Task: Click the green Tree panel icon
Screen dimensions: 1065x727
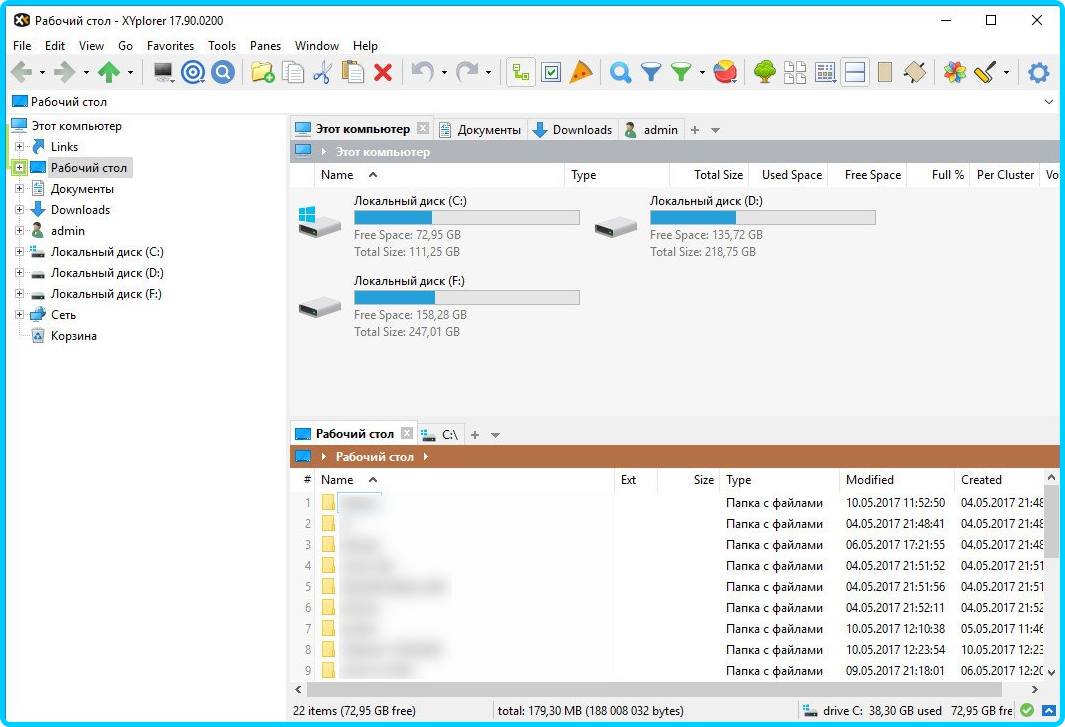Action: click(764, 72)
